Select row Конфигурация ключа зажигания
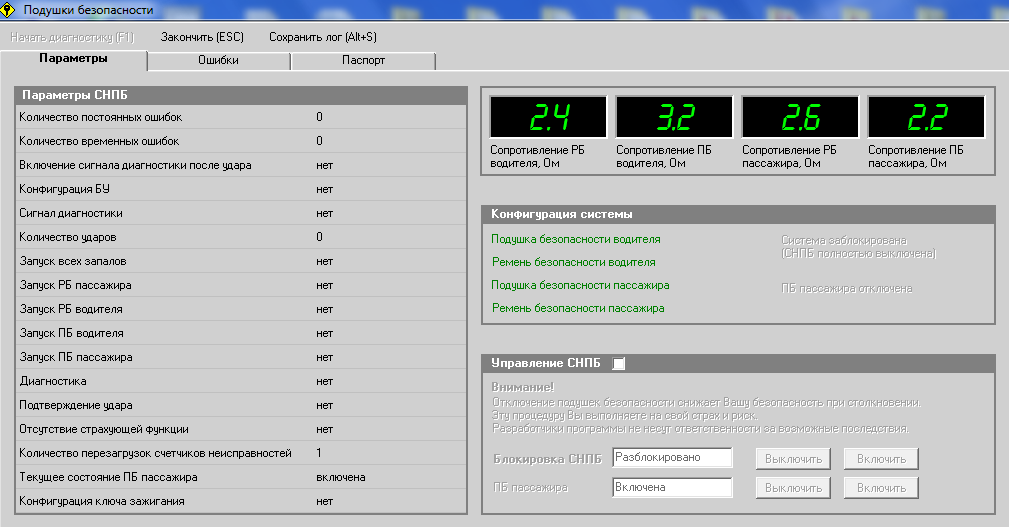 pyautogui.click(x=241, y=501)
